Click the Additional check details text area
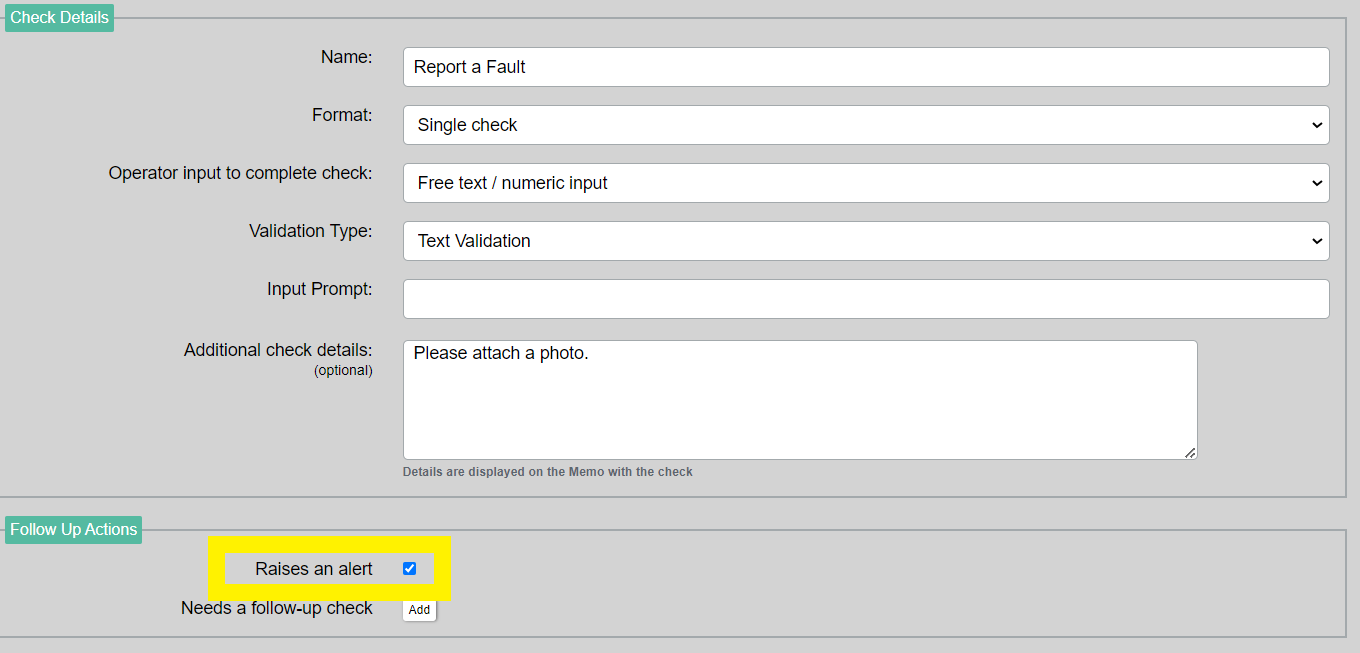This screenshot has height=653, width=1360. pos(800,399)
